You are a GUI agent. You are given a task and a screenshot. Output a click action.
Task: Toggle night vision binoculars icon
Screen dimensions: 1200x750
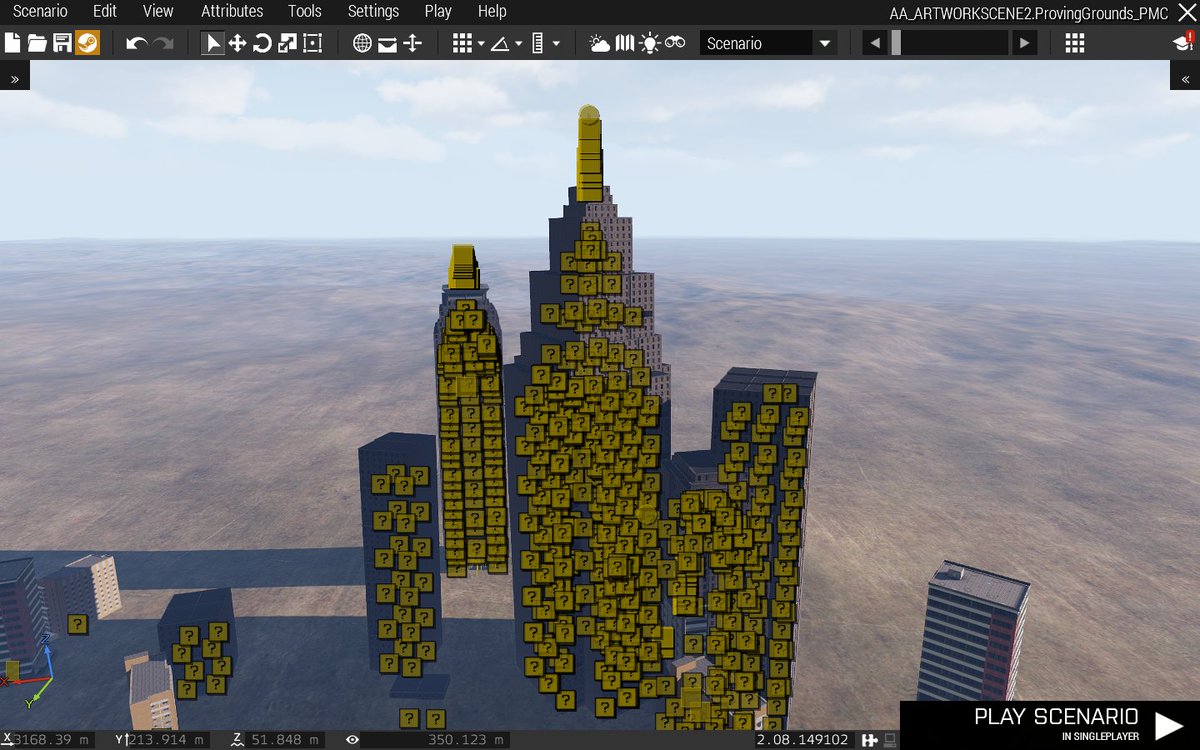675,43
